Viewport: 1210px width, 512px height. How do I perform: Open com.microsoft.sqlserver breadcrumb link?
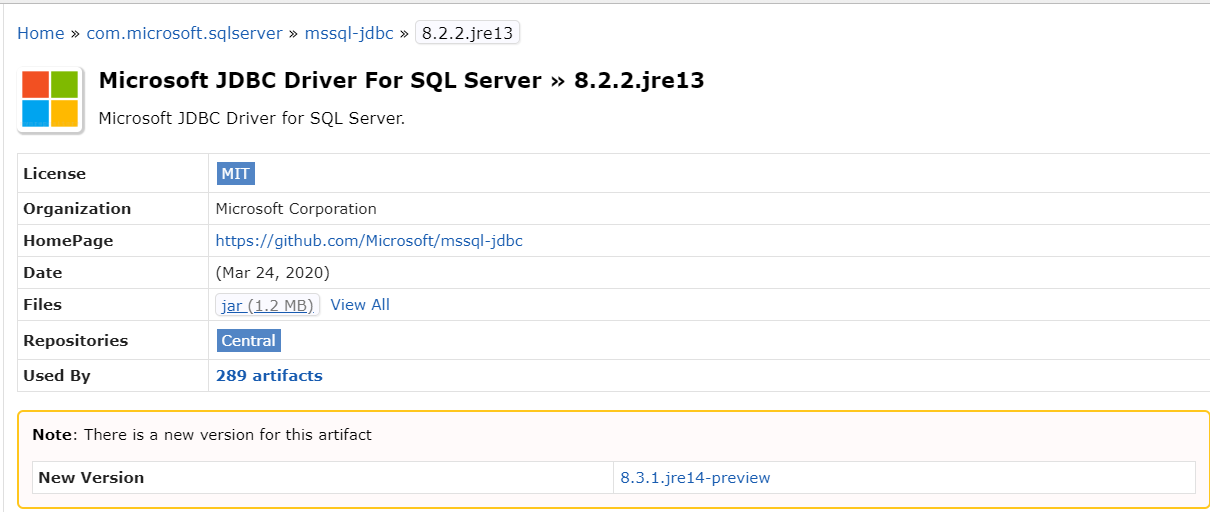(x=184, y=33)
